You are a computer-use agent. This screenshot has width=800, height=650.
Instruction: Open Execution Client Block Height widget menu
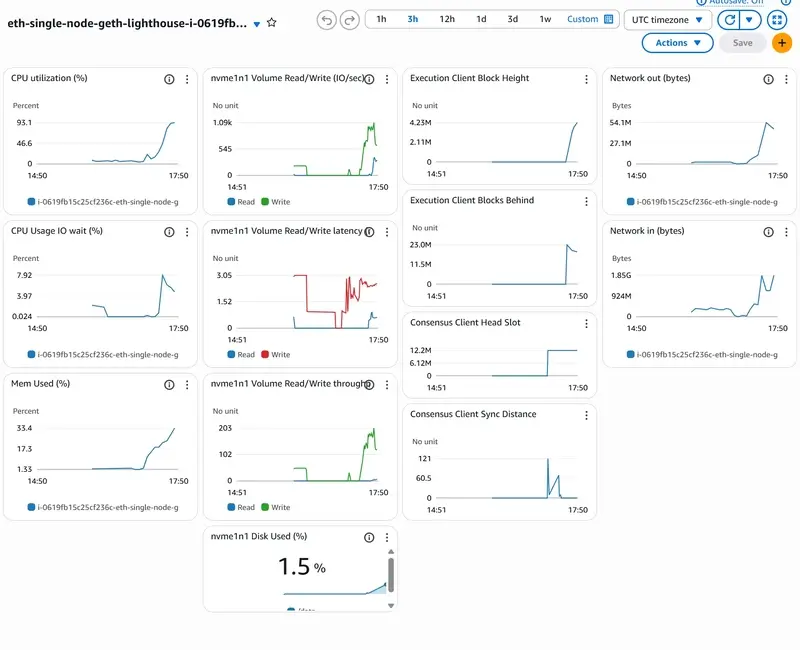click(x=586, y=79)
